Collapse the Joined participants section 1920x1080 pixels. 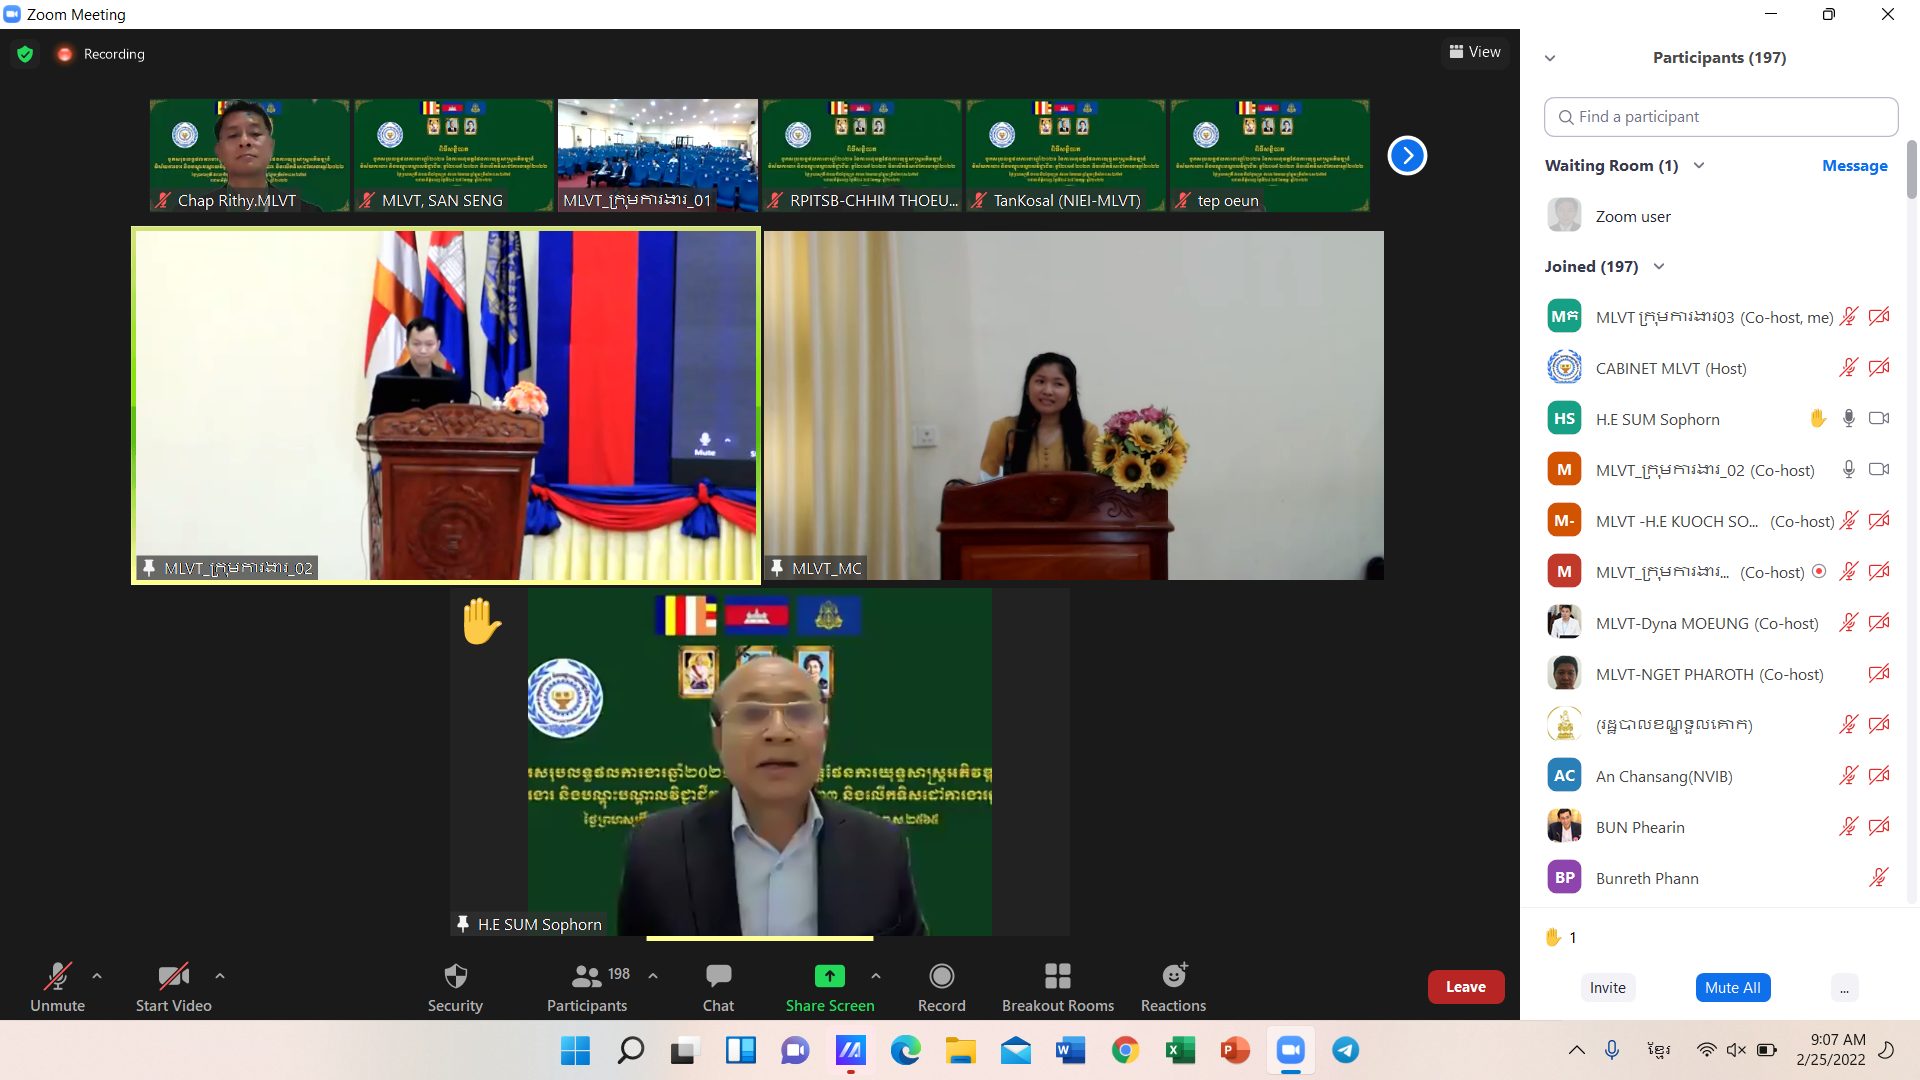1659,267
